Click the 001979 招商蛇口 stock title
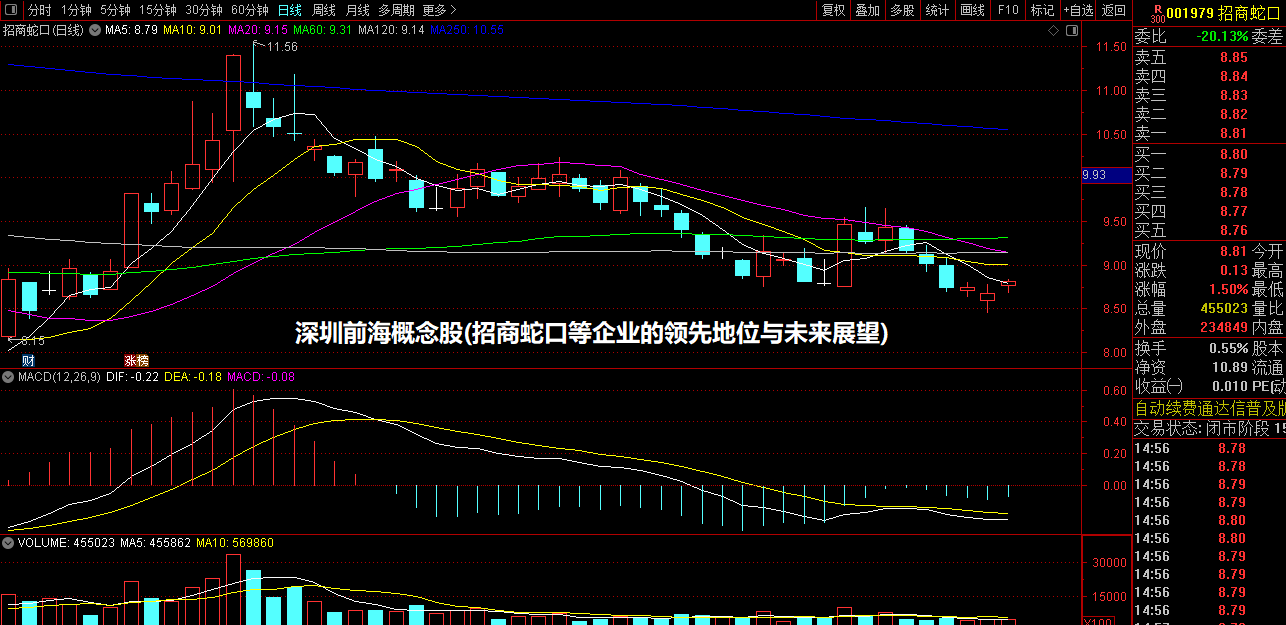The width and height of the screenshot is (1286, 625). click(1223, 13)
